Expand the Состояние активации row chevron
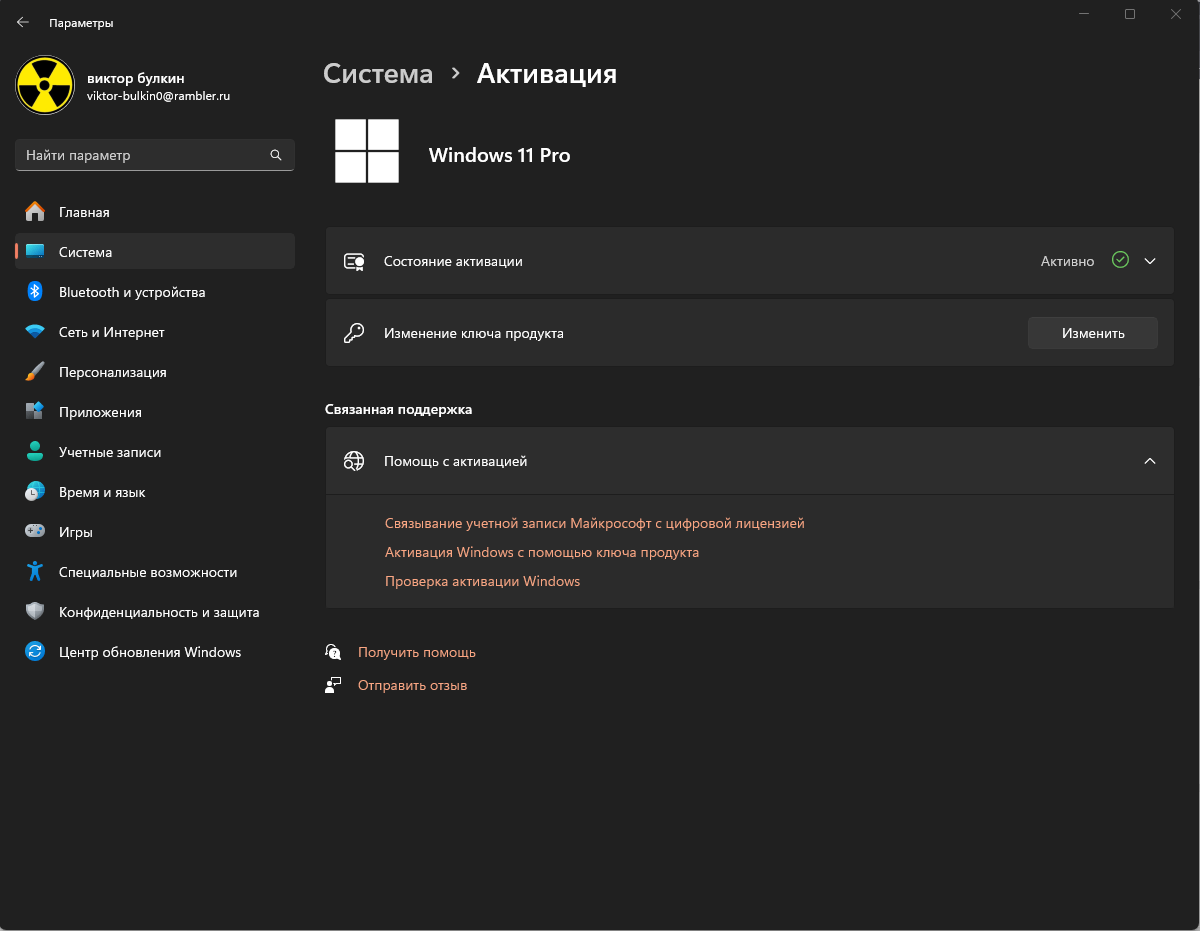Image resolution: width=1200 pixels, height=931 pixels. point(1150,261)
